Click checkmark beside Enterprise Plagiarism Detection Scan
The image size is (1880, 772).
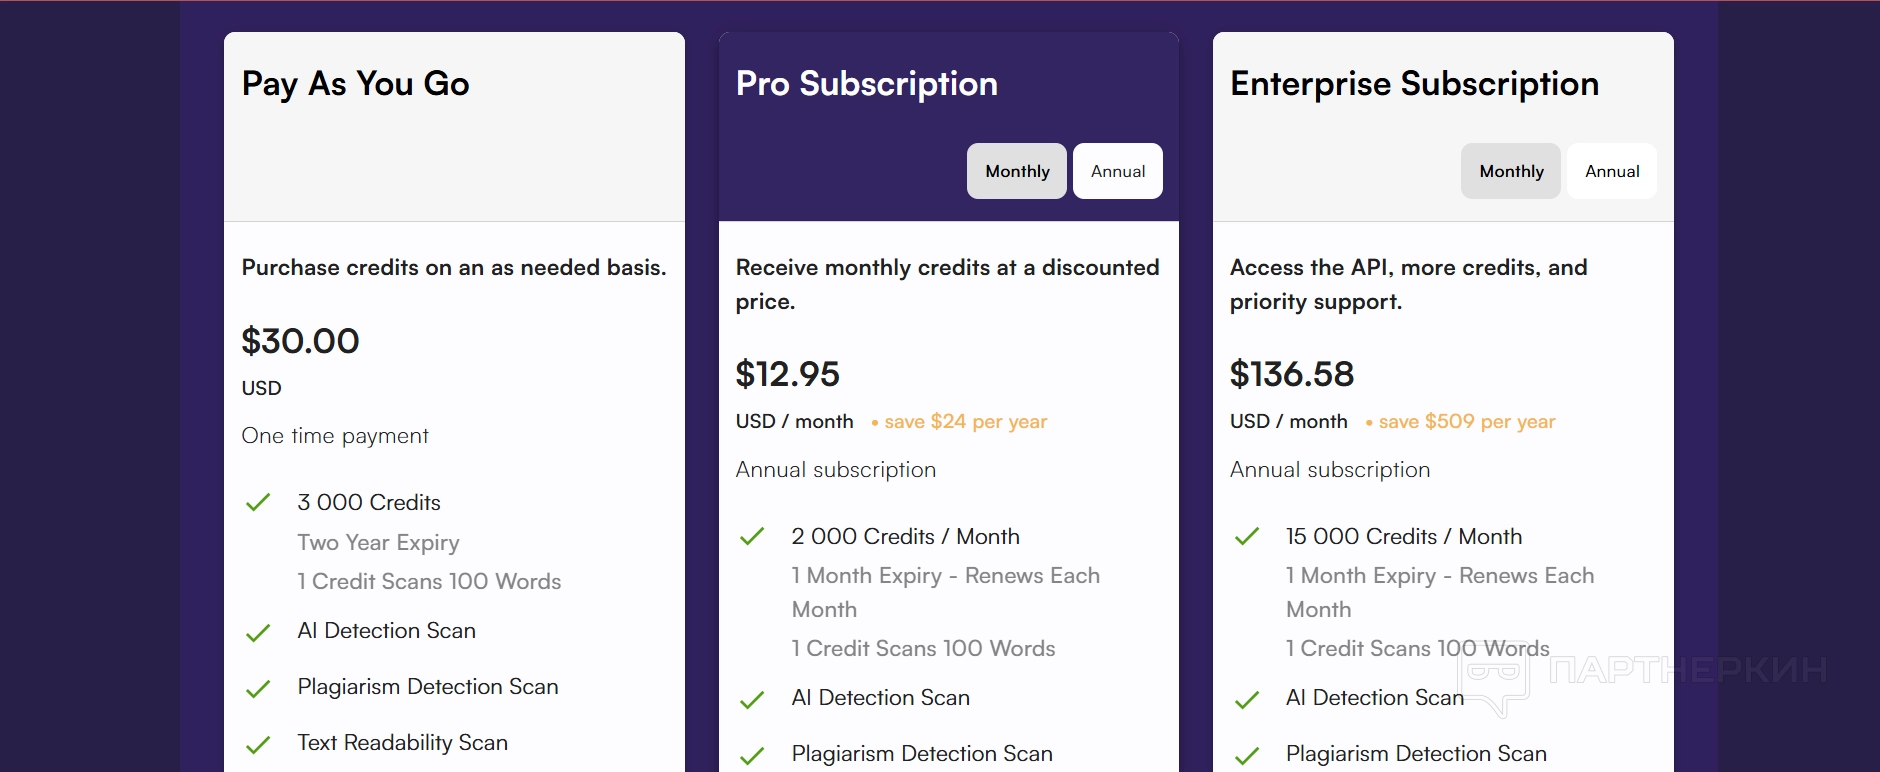(x=1246, y=755)
